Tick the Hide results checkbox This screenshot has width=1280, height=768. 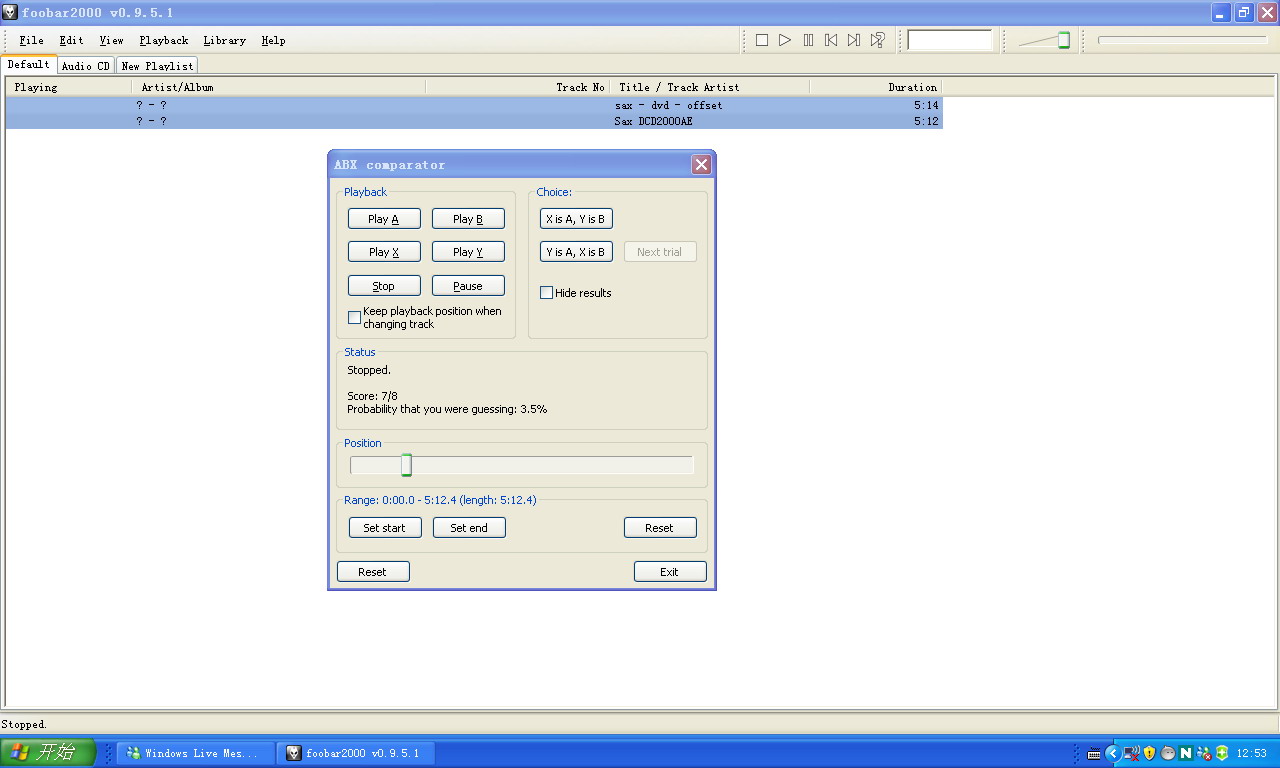547,293
